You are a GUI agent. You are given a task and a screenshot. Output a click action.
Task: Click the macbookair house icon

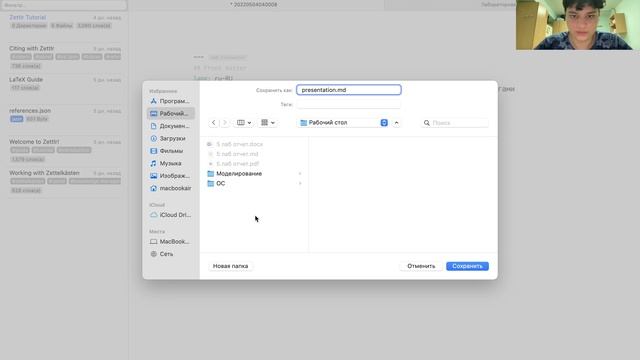tap(153, 188)
